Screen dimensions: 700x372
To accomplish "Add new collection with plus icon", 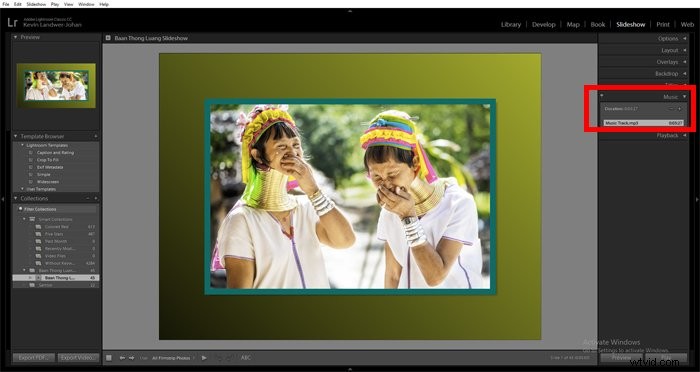I will point(96,198).
